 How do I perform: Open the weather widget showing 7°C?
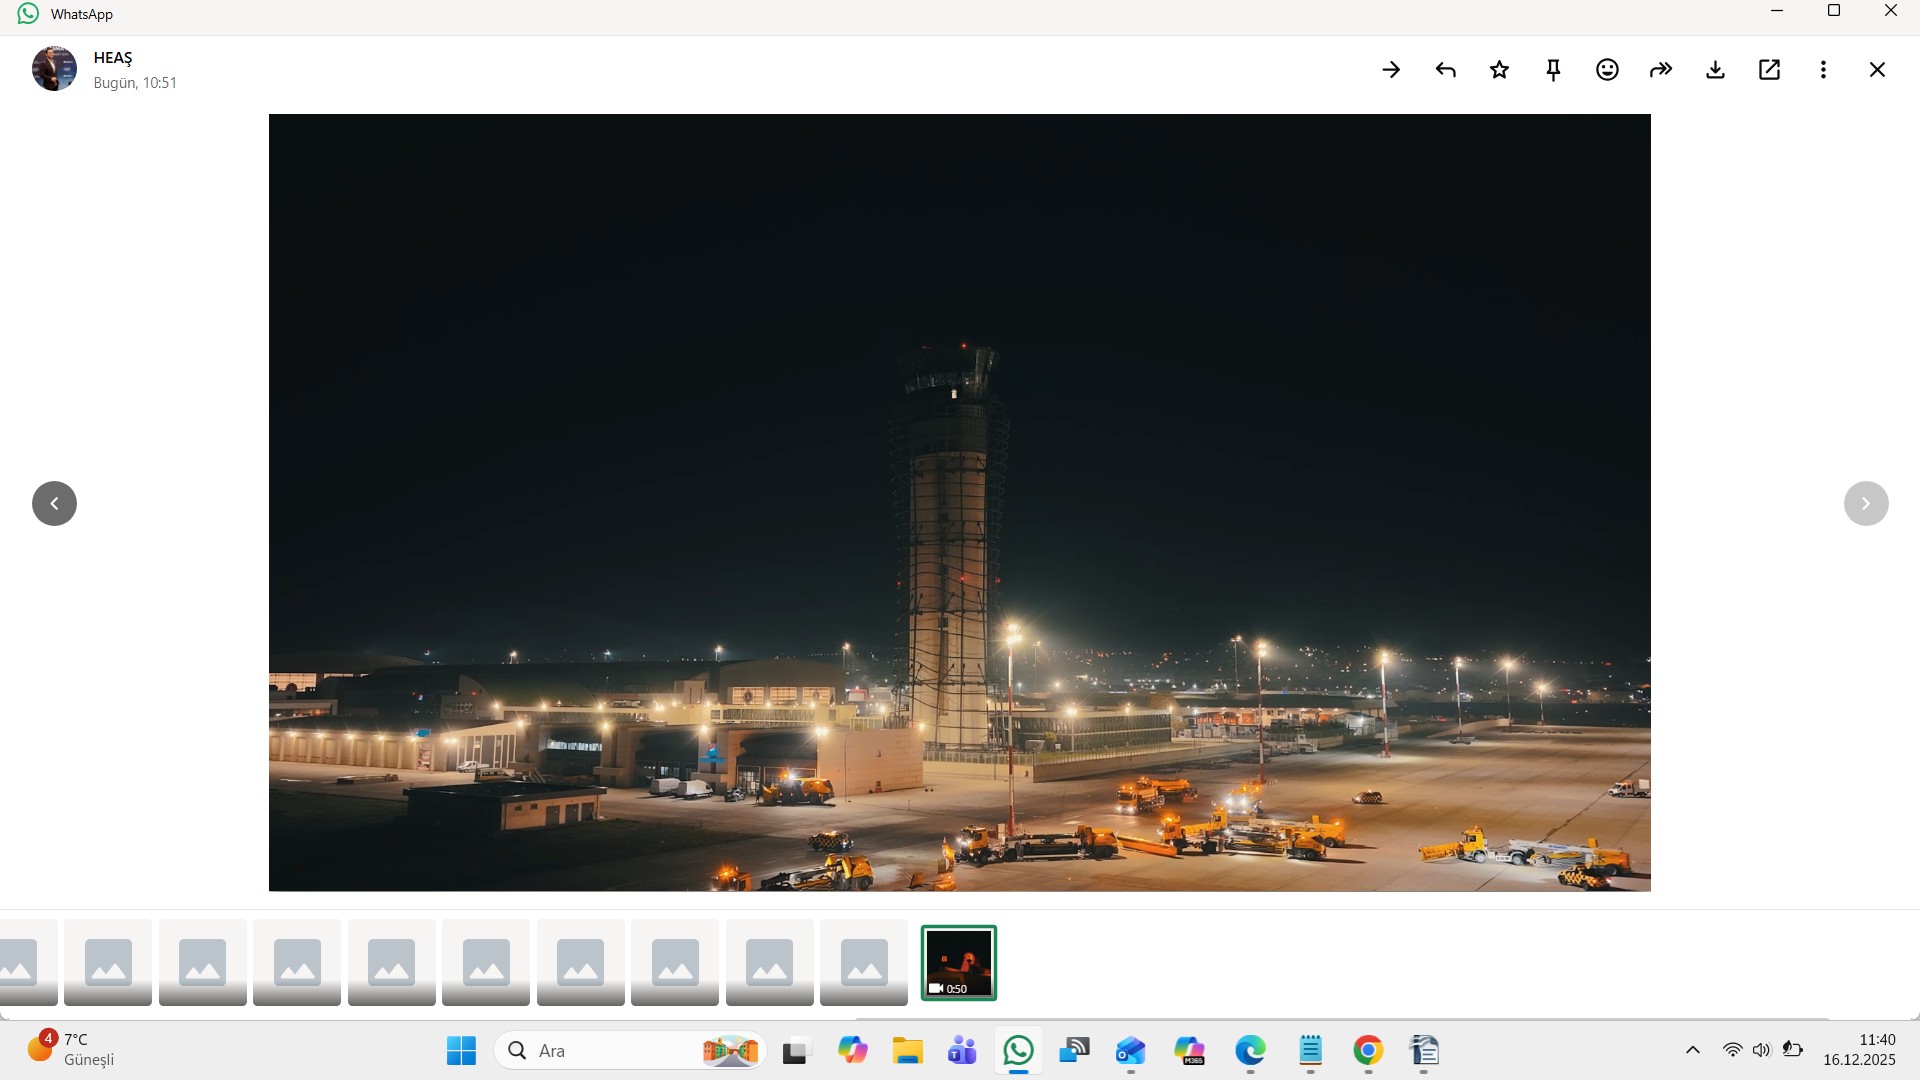click(70, 1049)
